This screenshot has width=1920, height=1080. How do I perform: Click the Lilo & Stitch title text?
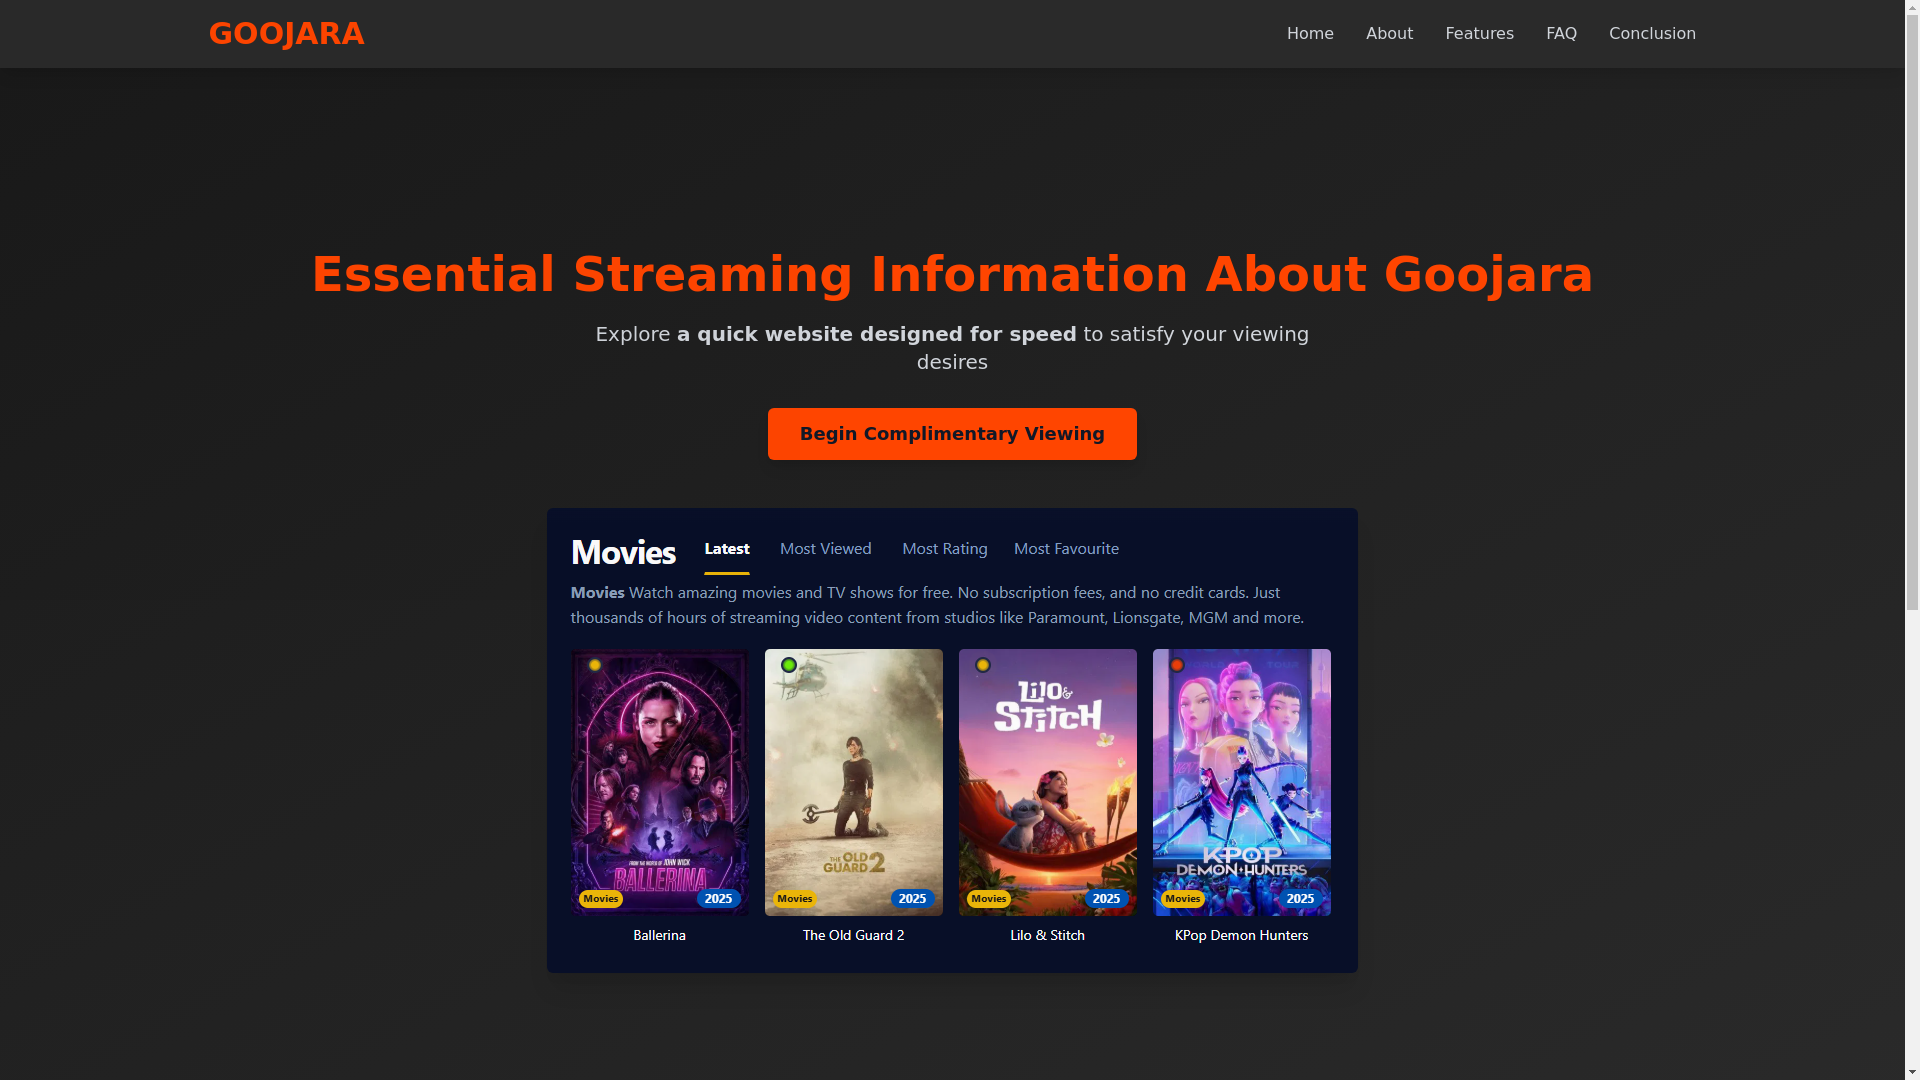click(x=1047, y=936)
